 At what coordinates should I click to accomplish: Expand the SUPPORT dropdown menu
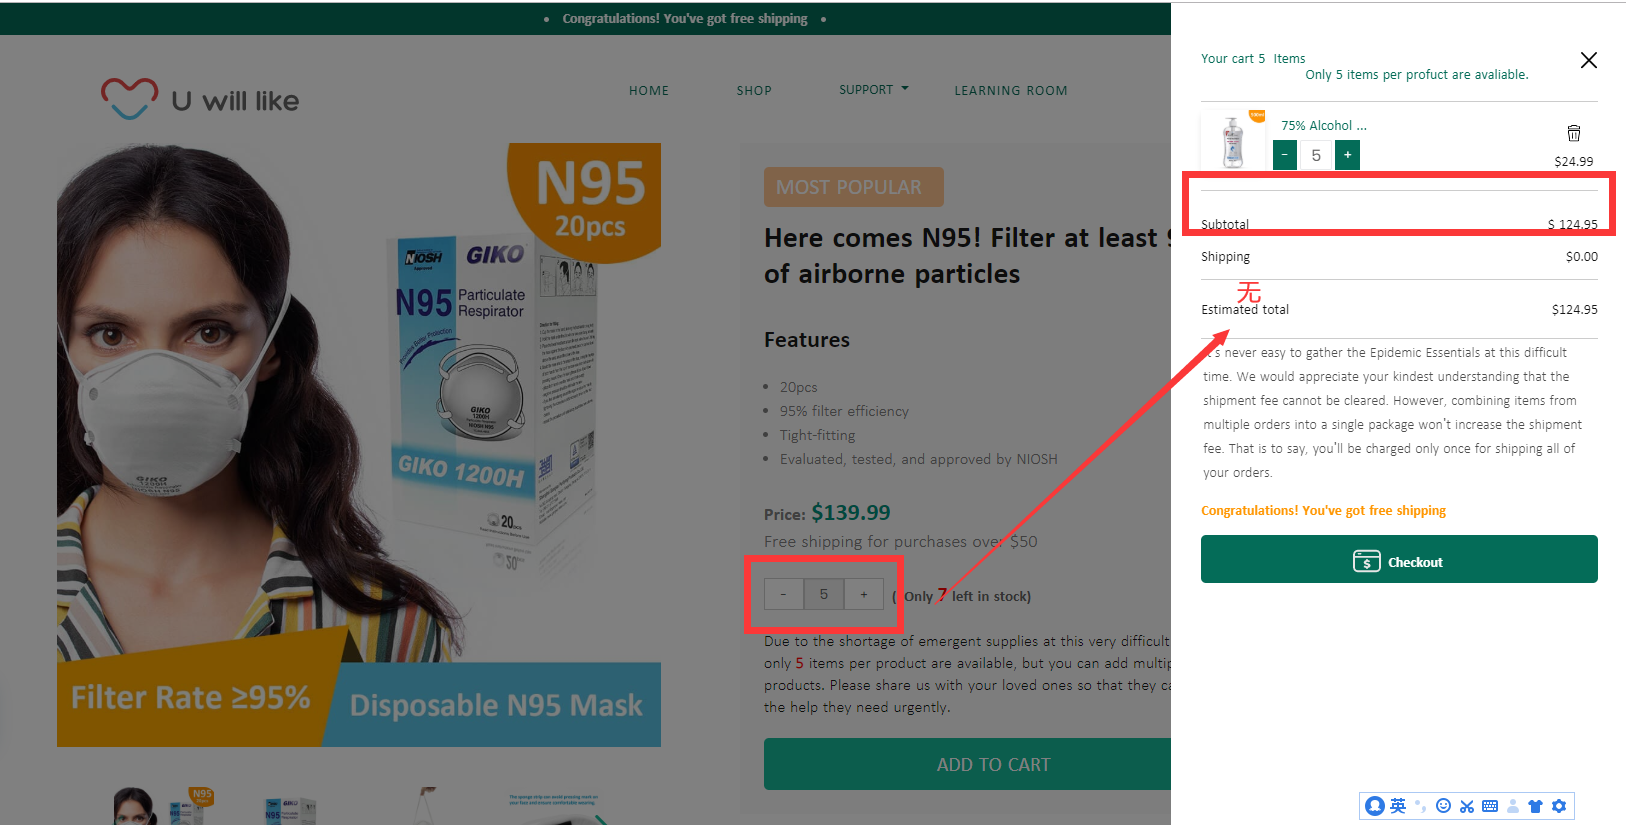(873, 89)
